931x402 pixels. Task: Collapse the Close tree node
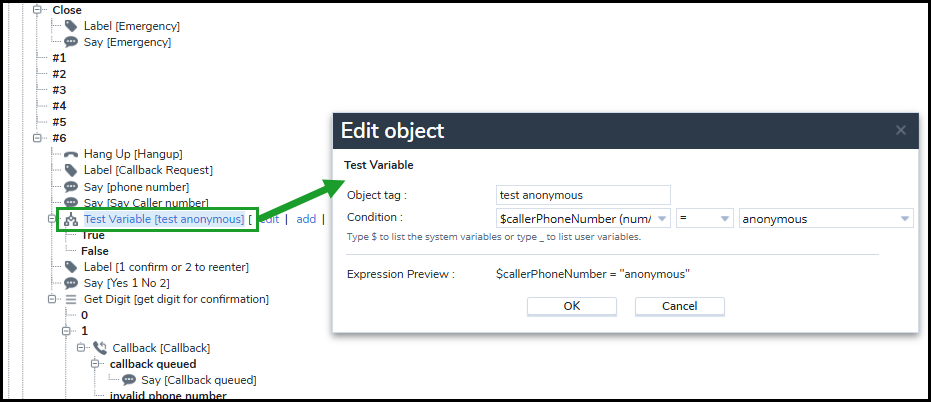pyautogui.click(x=39, y=10)
